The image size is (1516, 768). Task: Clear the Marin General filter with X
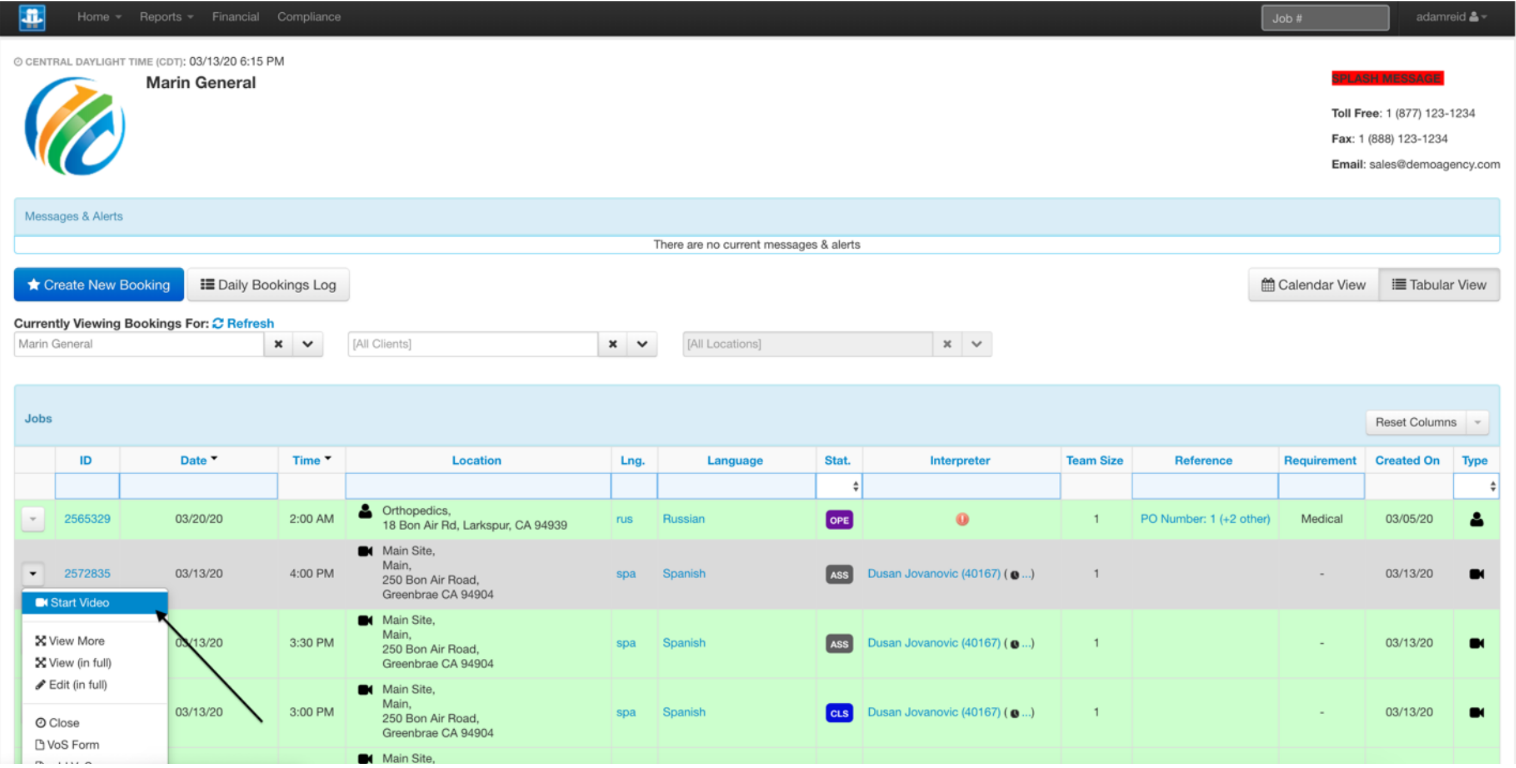[x=278, y=344]
